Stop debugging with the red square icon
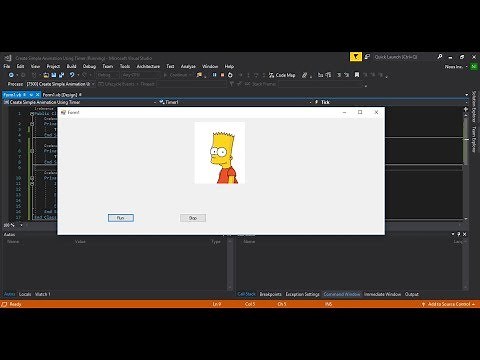Image resolution: width=480 pixels, height=360 pixels. 222,75
